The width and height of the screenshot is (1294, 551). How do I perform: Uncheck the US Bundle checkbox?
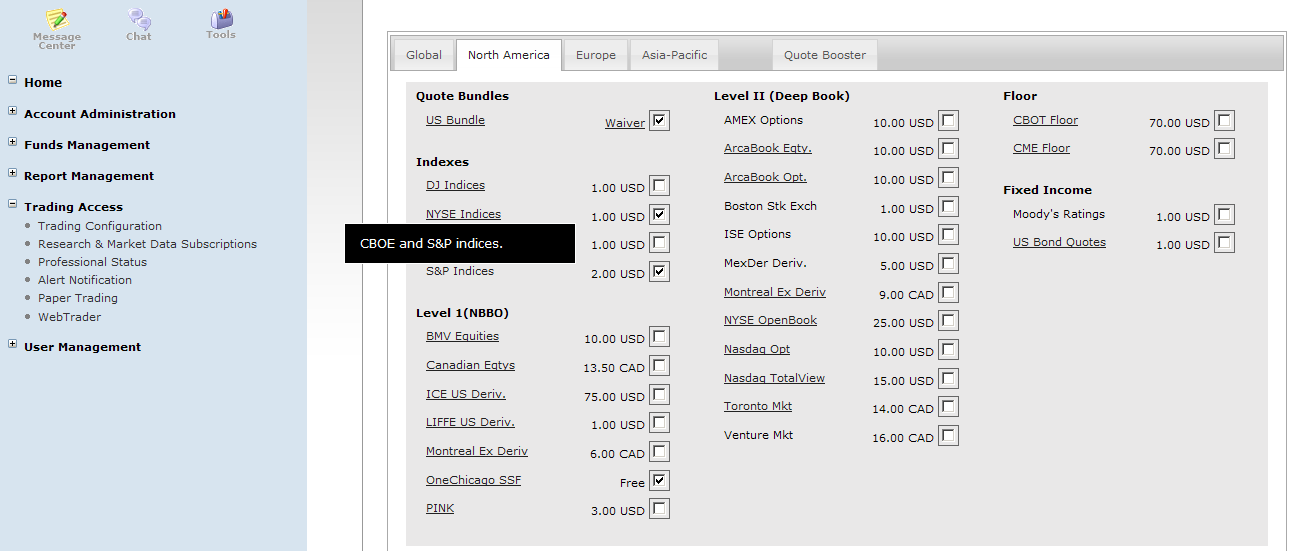click(x=659, y=121)
